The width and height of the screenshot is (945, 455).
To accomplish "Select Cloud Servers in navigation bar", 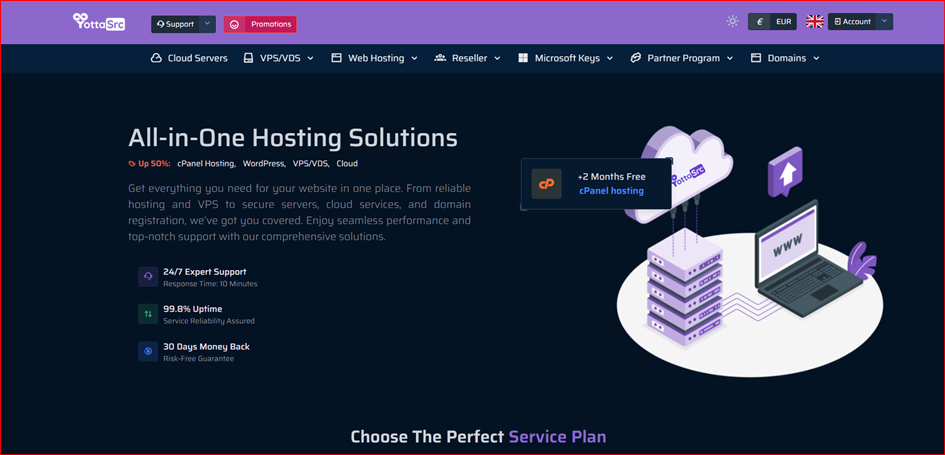I will 189,58.
